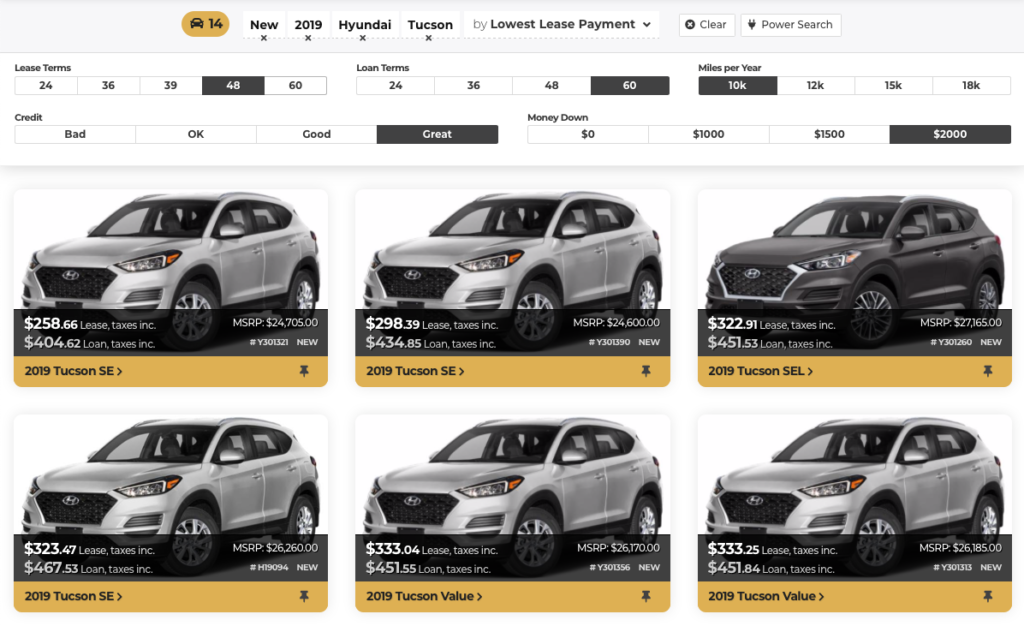The height and width of the screenshot is (626, 1024).
Task: Open the $333.25 Tucson Value listing link
Action: point(766,596)
